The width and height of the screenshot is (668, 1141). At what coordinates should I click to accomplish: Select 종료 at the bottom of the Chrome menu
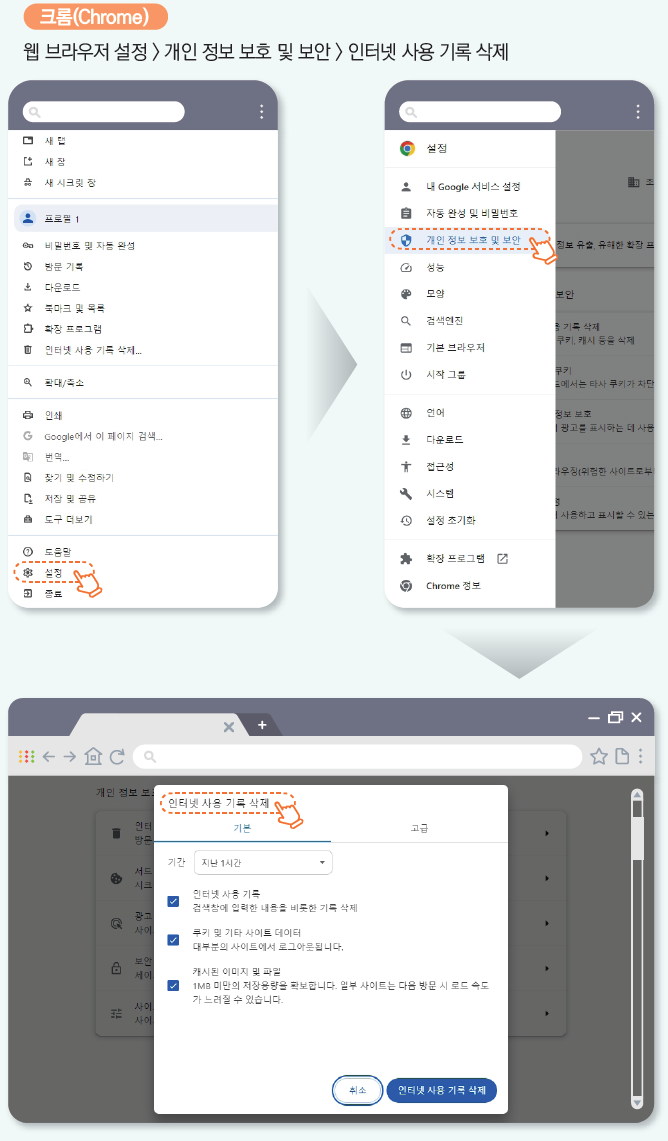click(54, 594)
